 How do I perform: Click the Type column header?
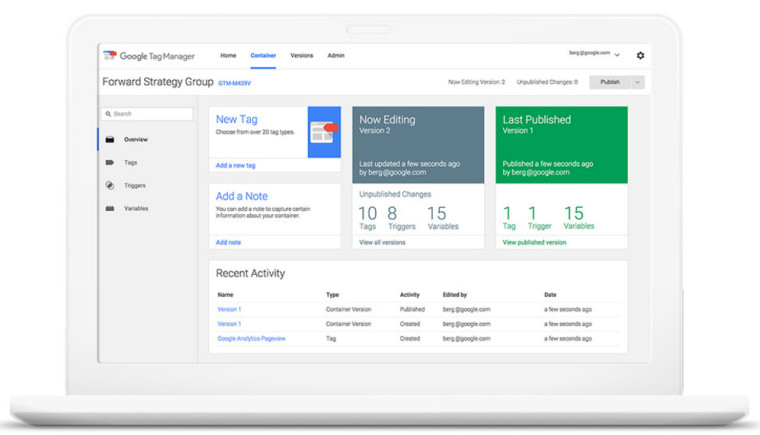click(332, 295)
